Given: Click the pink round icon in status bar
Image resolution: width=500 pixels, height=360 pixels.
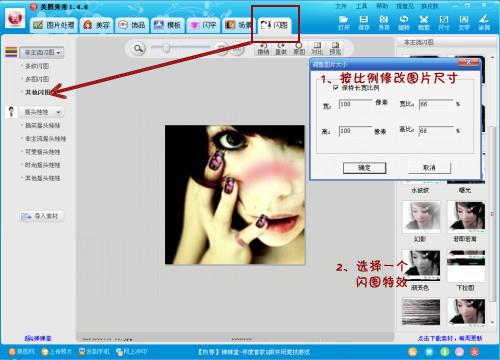Looking at the screenshot, I should click(460, 351).
